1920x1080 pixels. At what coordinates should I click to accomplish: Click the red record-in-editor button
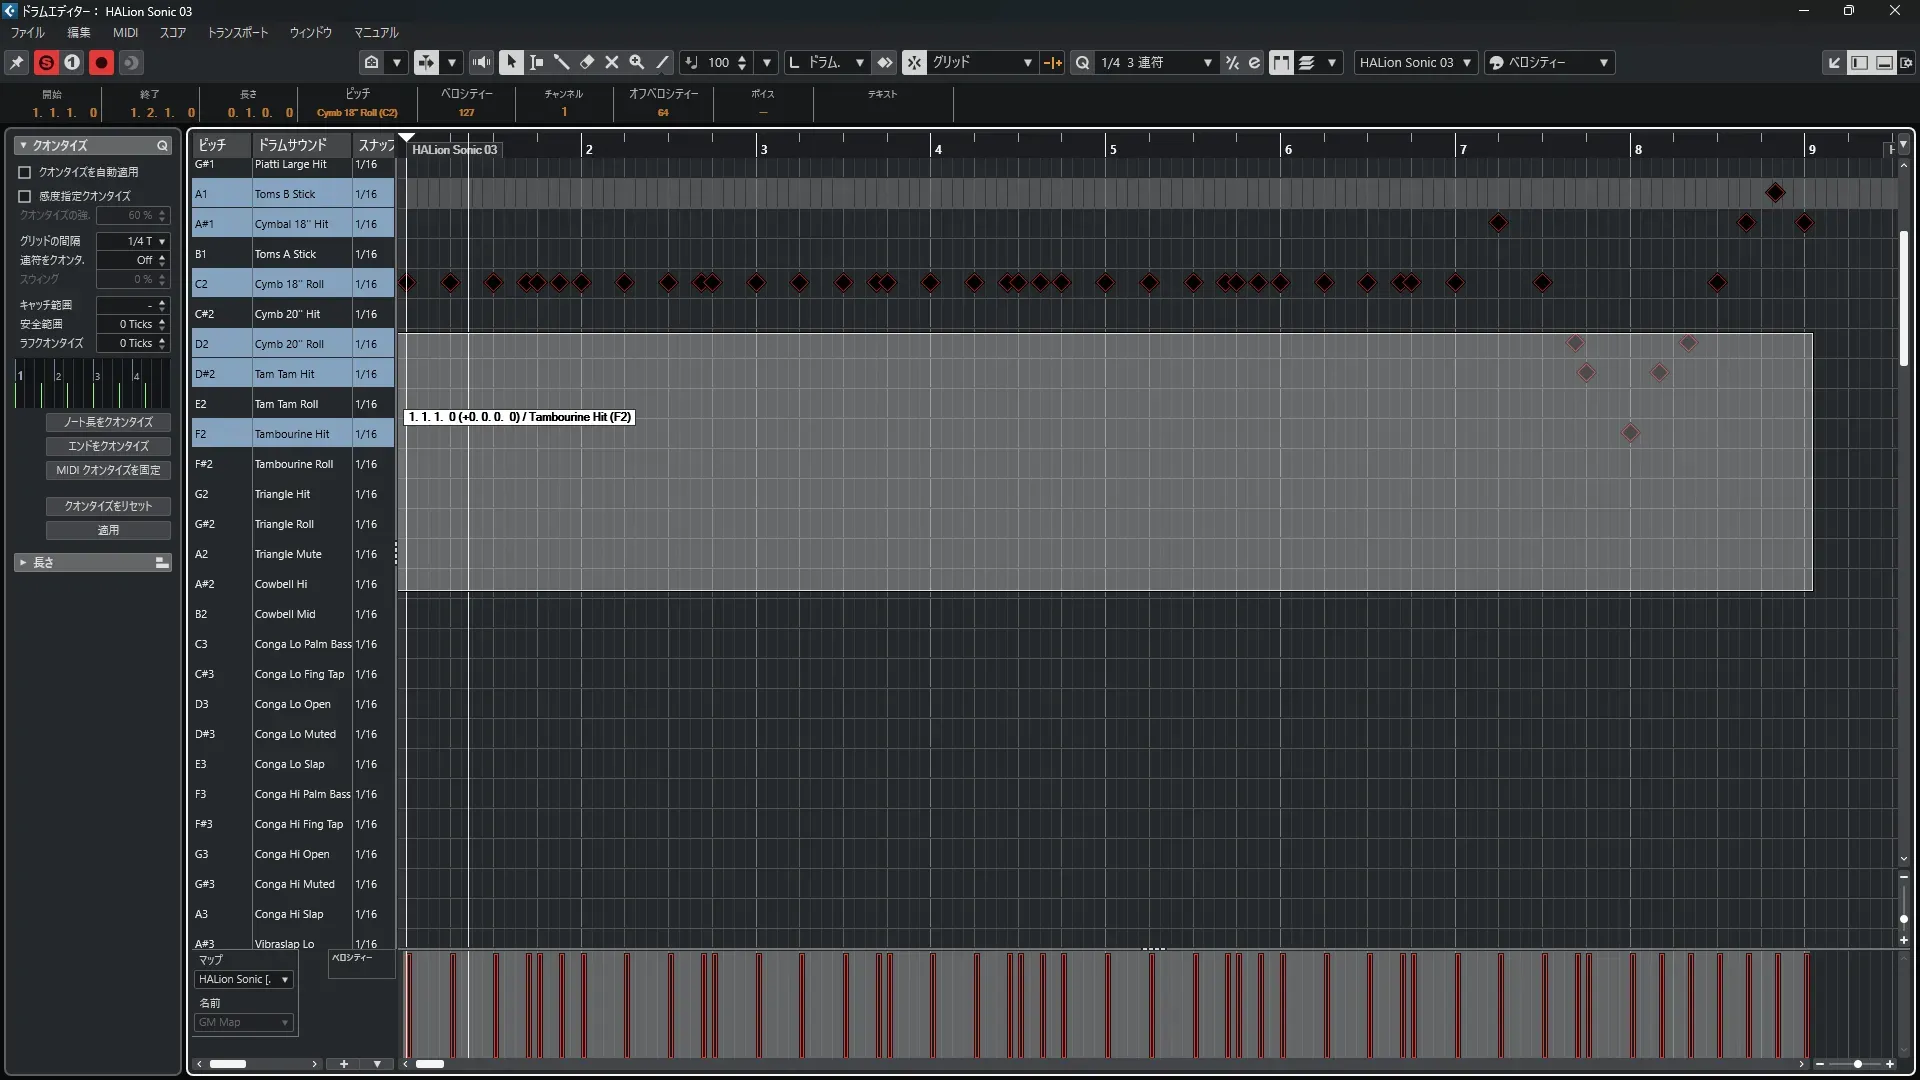101,62
